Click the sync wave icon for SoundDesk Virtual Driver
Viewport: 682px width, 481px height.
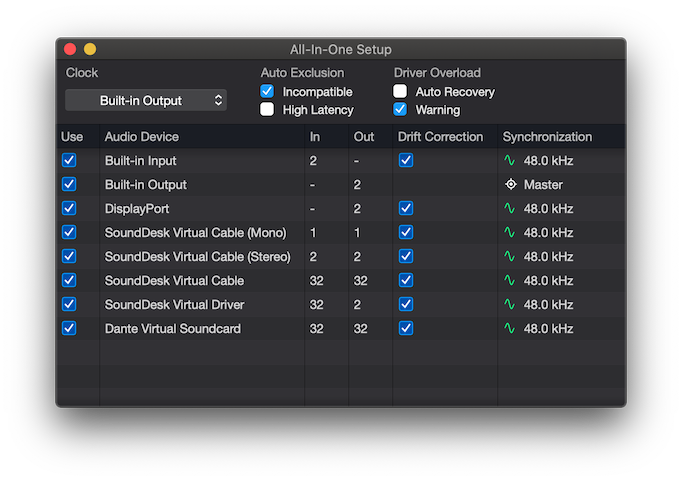(509, 305)
